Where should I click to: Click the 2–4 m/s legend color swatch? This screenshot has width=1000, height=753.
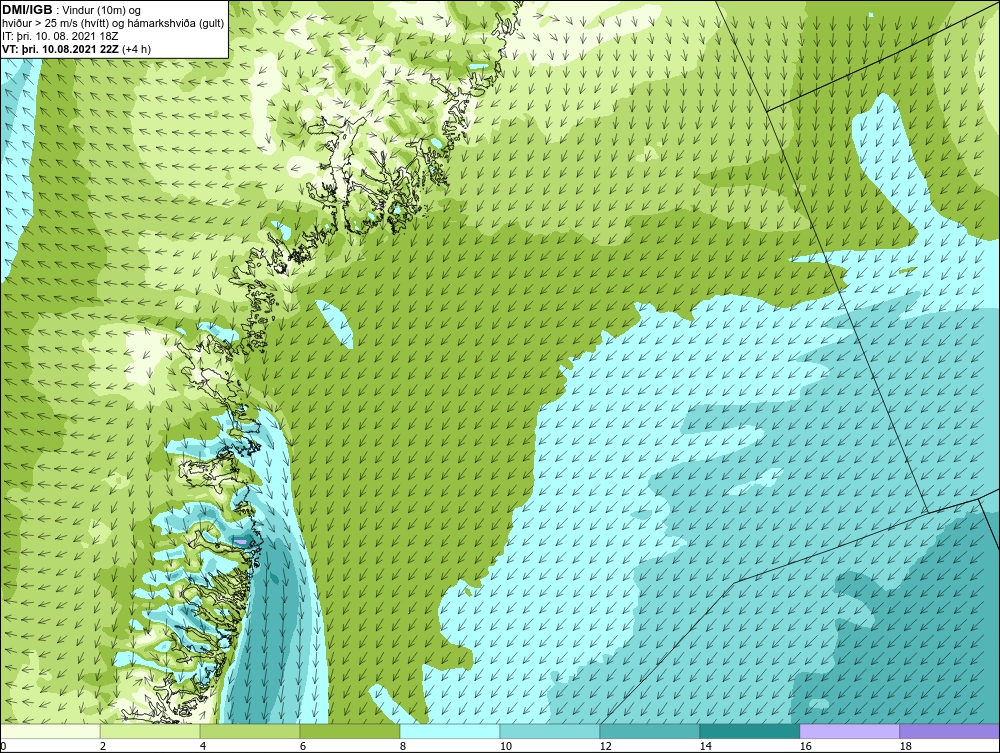[150, 731]
